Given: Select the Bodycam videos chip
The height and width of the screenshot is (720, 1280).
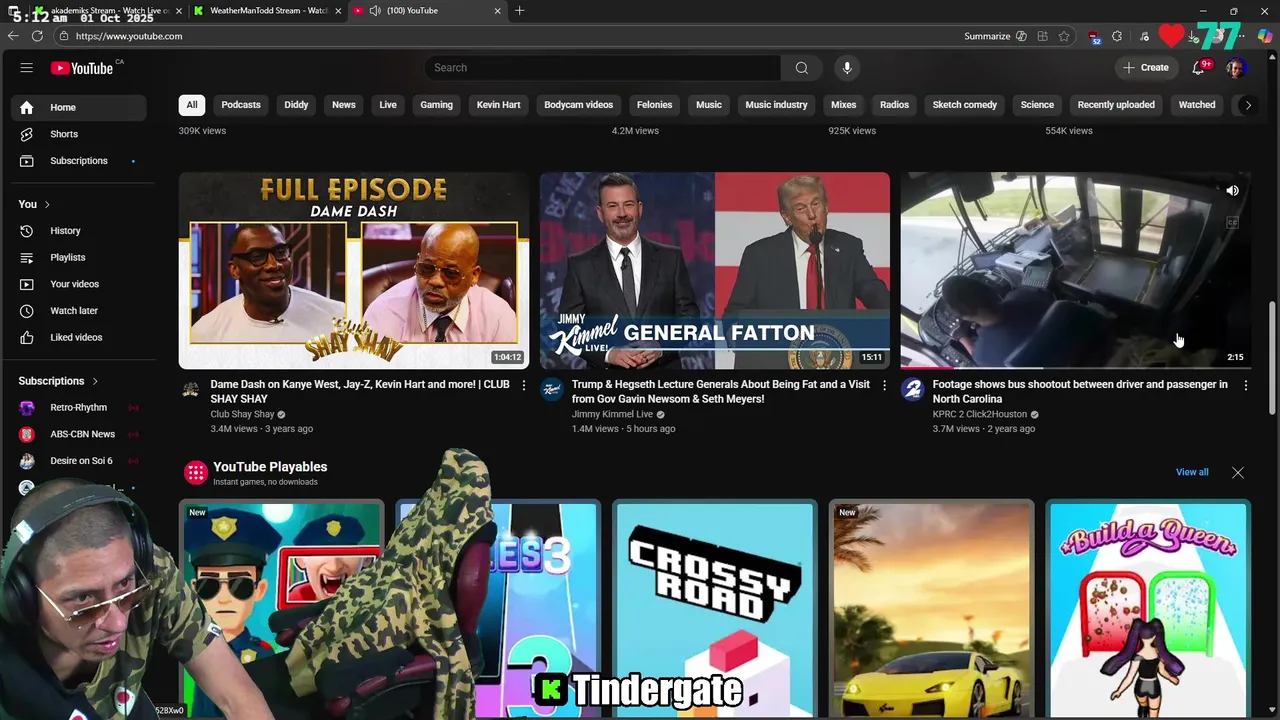Looking at the screenshot, I should (x=578, y=105).
